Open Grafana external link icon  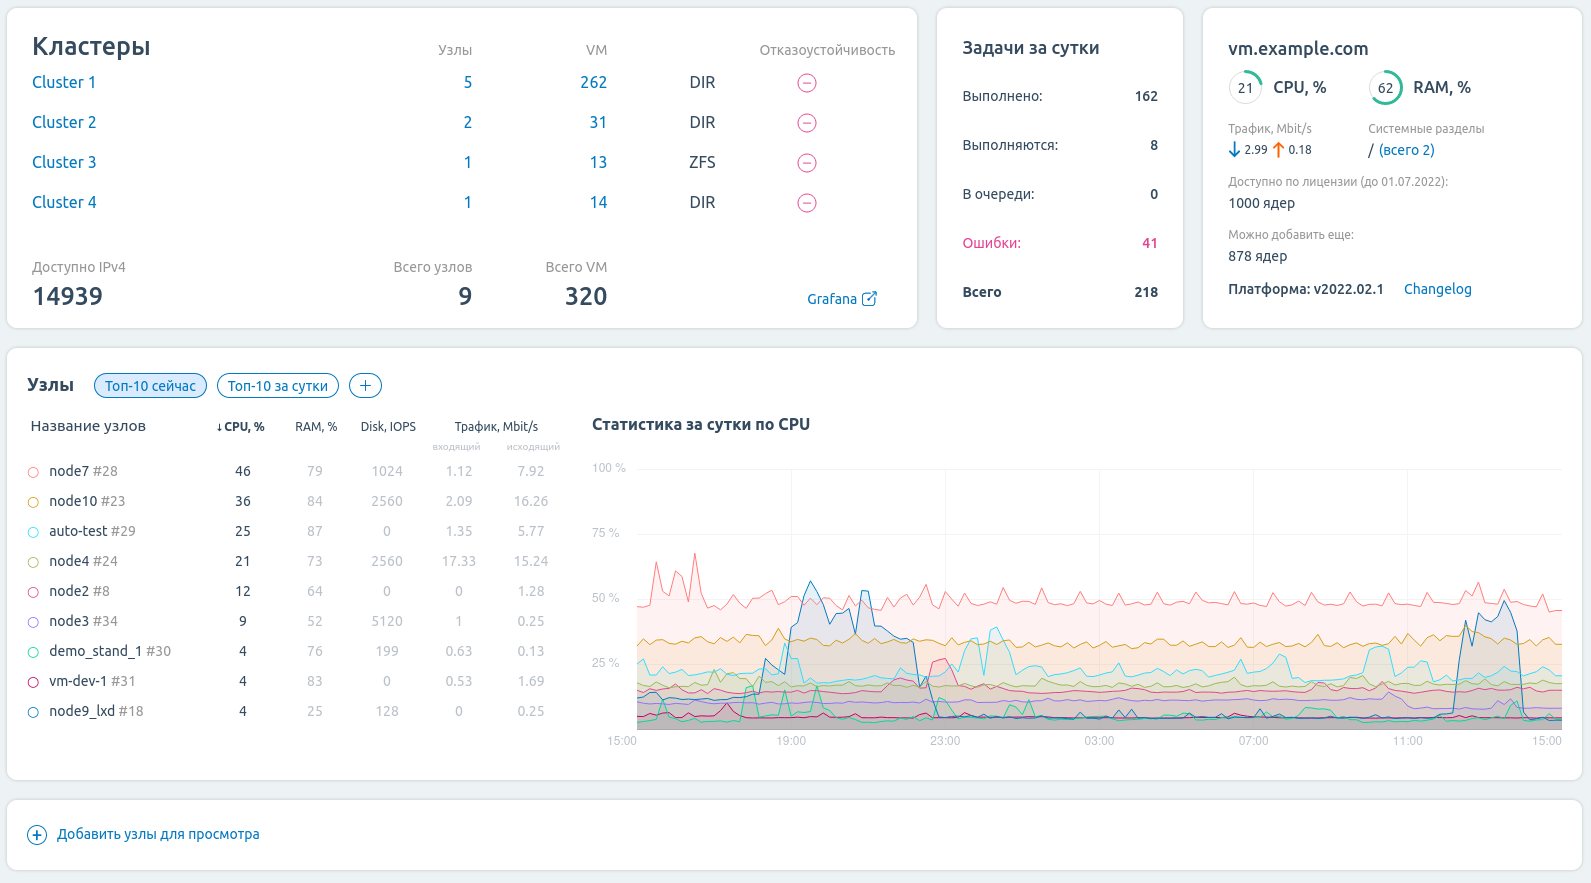pos(870,299)
